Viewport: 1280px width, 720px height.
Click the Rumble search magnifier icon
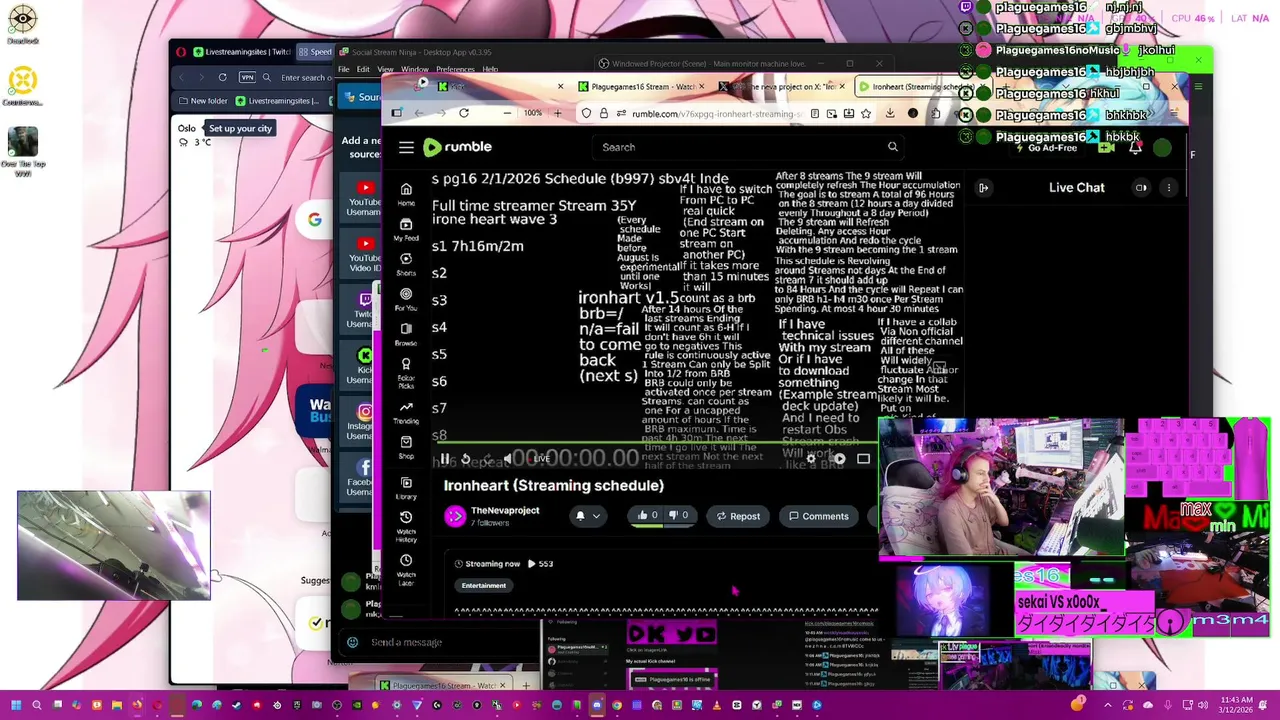893,147
